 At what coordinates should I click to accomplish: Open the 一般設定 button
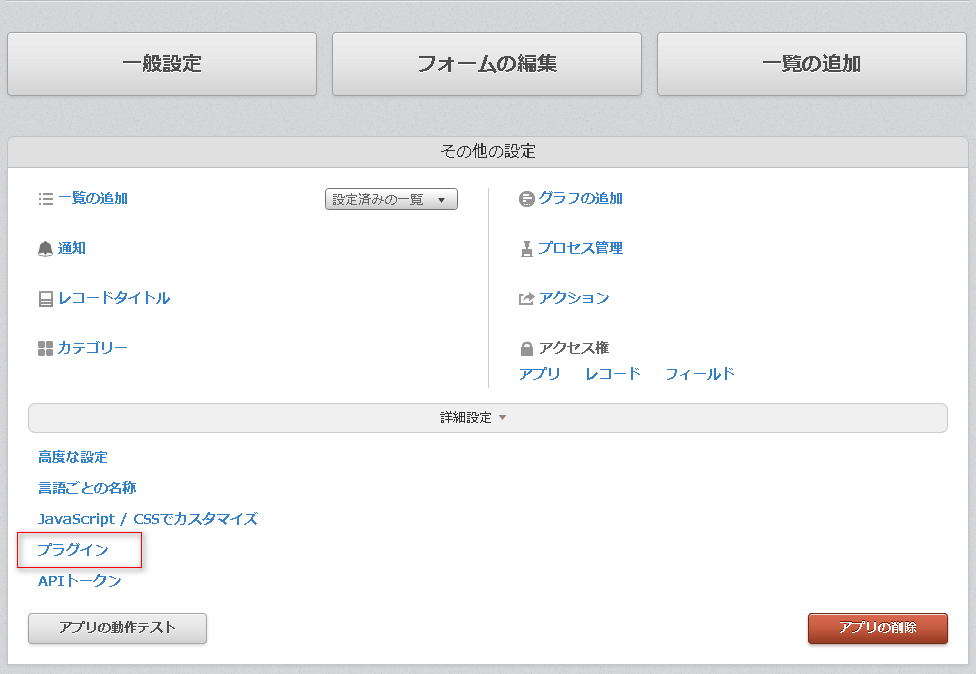[162, 64]
